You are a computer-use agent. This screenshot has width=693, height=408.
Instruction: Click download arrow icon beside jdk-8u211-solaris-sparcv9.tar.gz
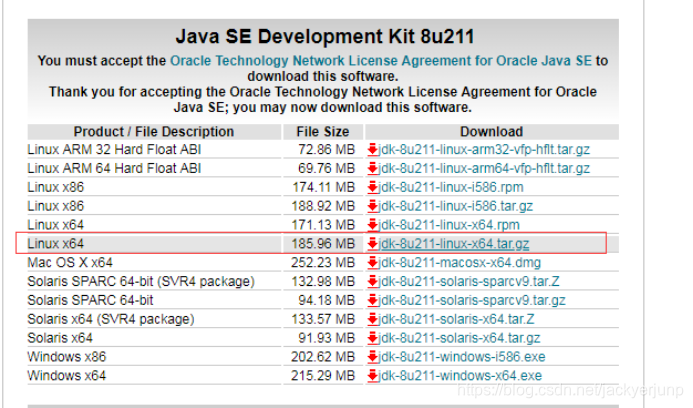373,300
